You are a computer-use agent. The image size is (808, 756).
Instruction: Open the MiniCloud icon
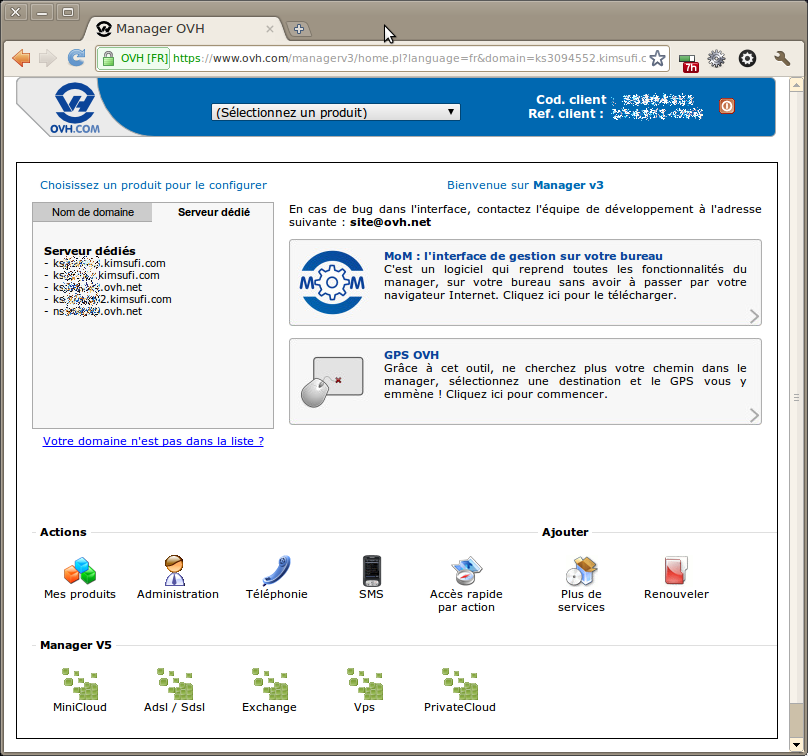click(80, 684)
